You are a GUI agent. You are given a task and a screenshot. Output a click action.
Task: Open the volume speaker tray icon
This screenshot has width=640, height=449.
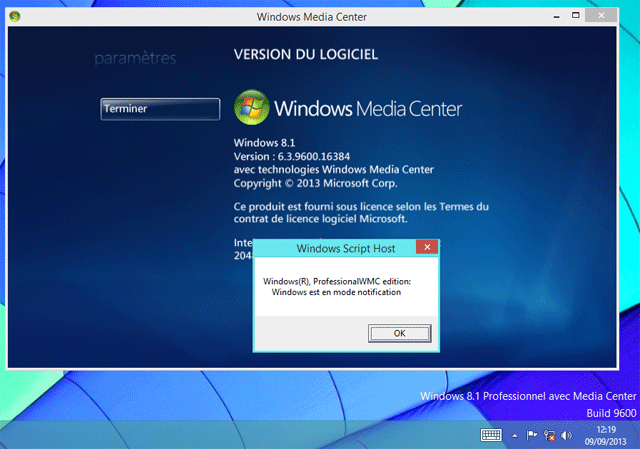pyautogui.click(x=567, y=436)
